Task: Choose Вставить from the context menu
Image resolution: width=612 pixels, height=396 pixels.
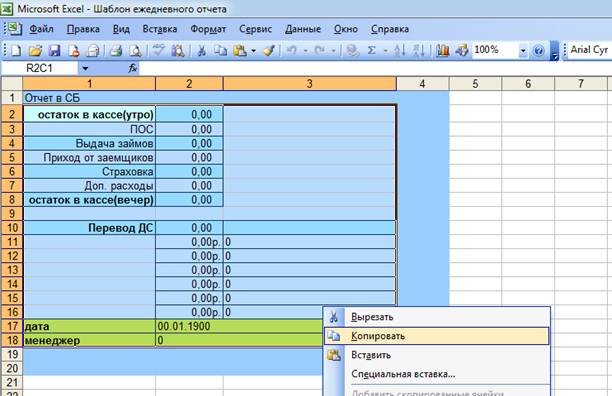Action: [436, 355]
